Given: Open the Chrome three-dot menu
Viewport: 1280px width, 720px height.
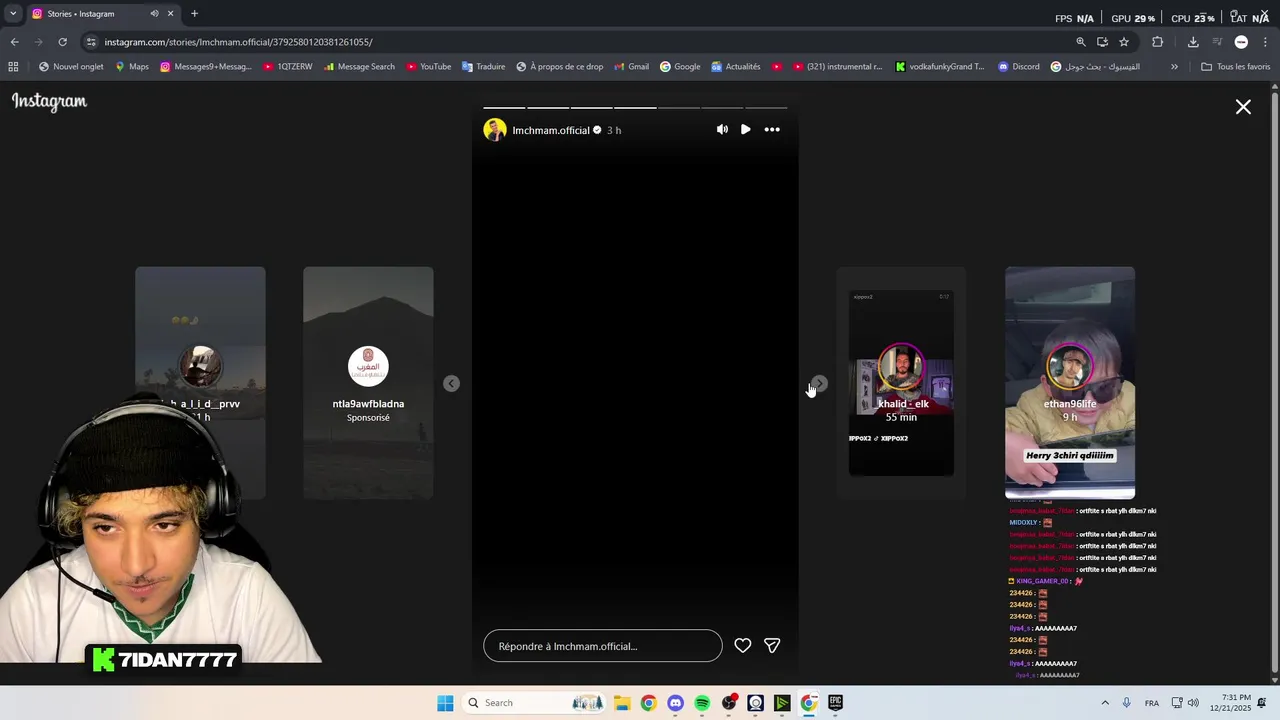Looking at the screenshot, I should (x=1265, y=42).
